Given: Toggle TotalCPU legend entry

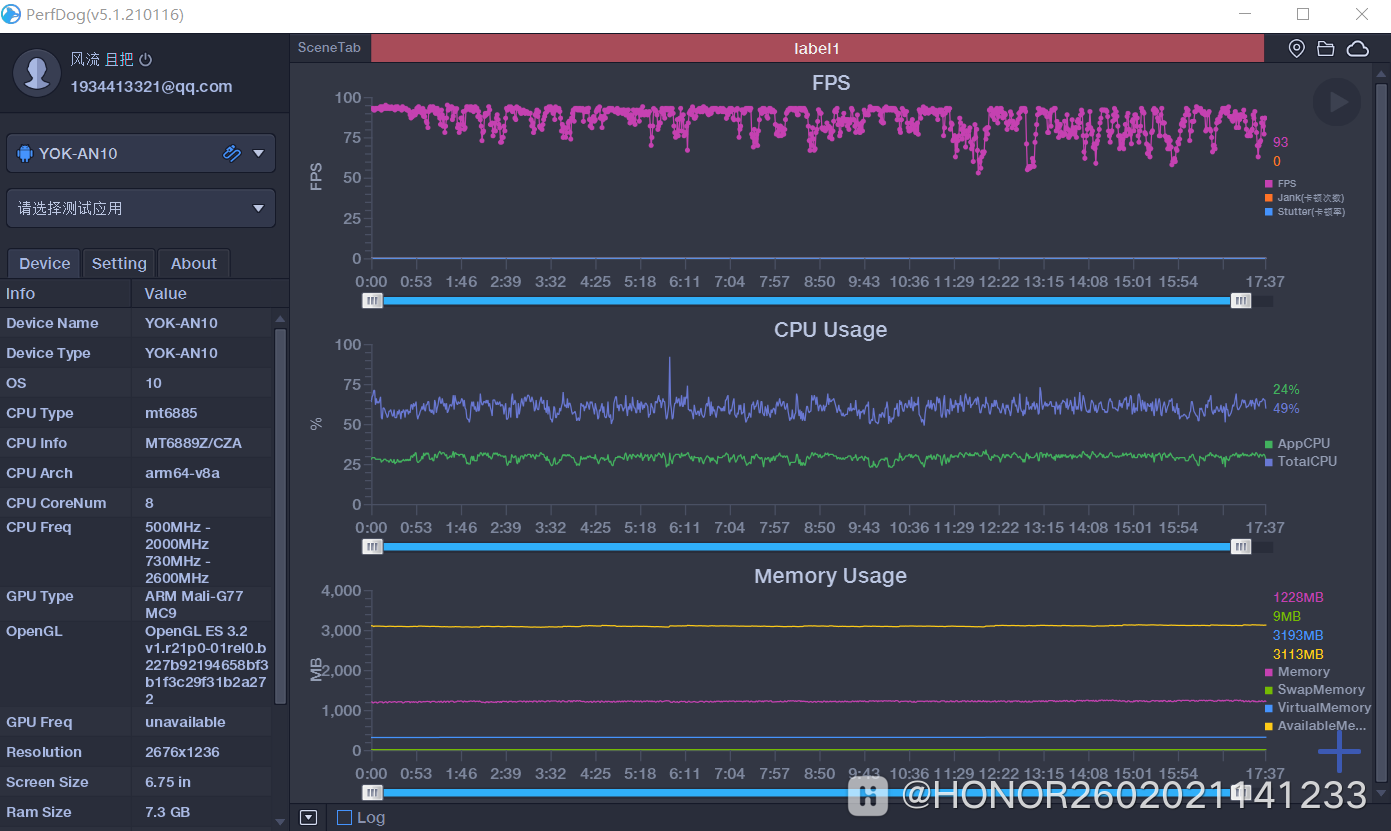Looking at the screenshot, I should pos(1301,462).
